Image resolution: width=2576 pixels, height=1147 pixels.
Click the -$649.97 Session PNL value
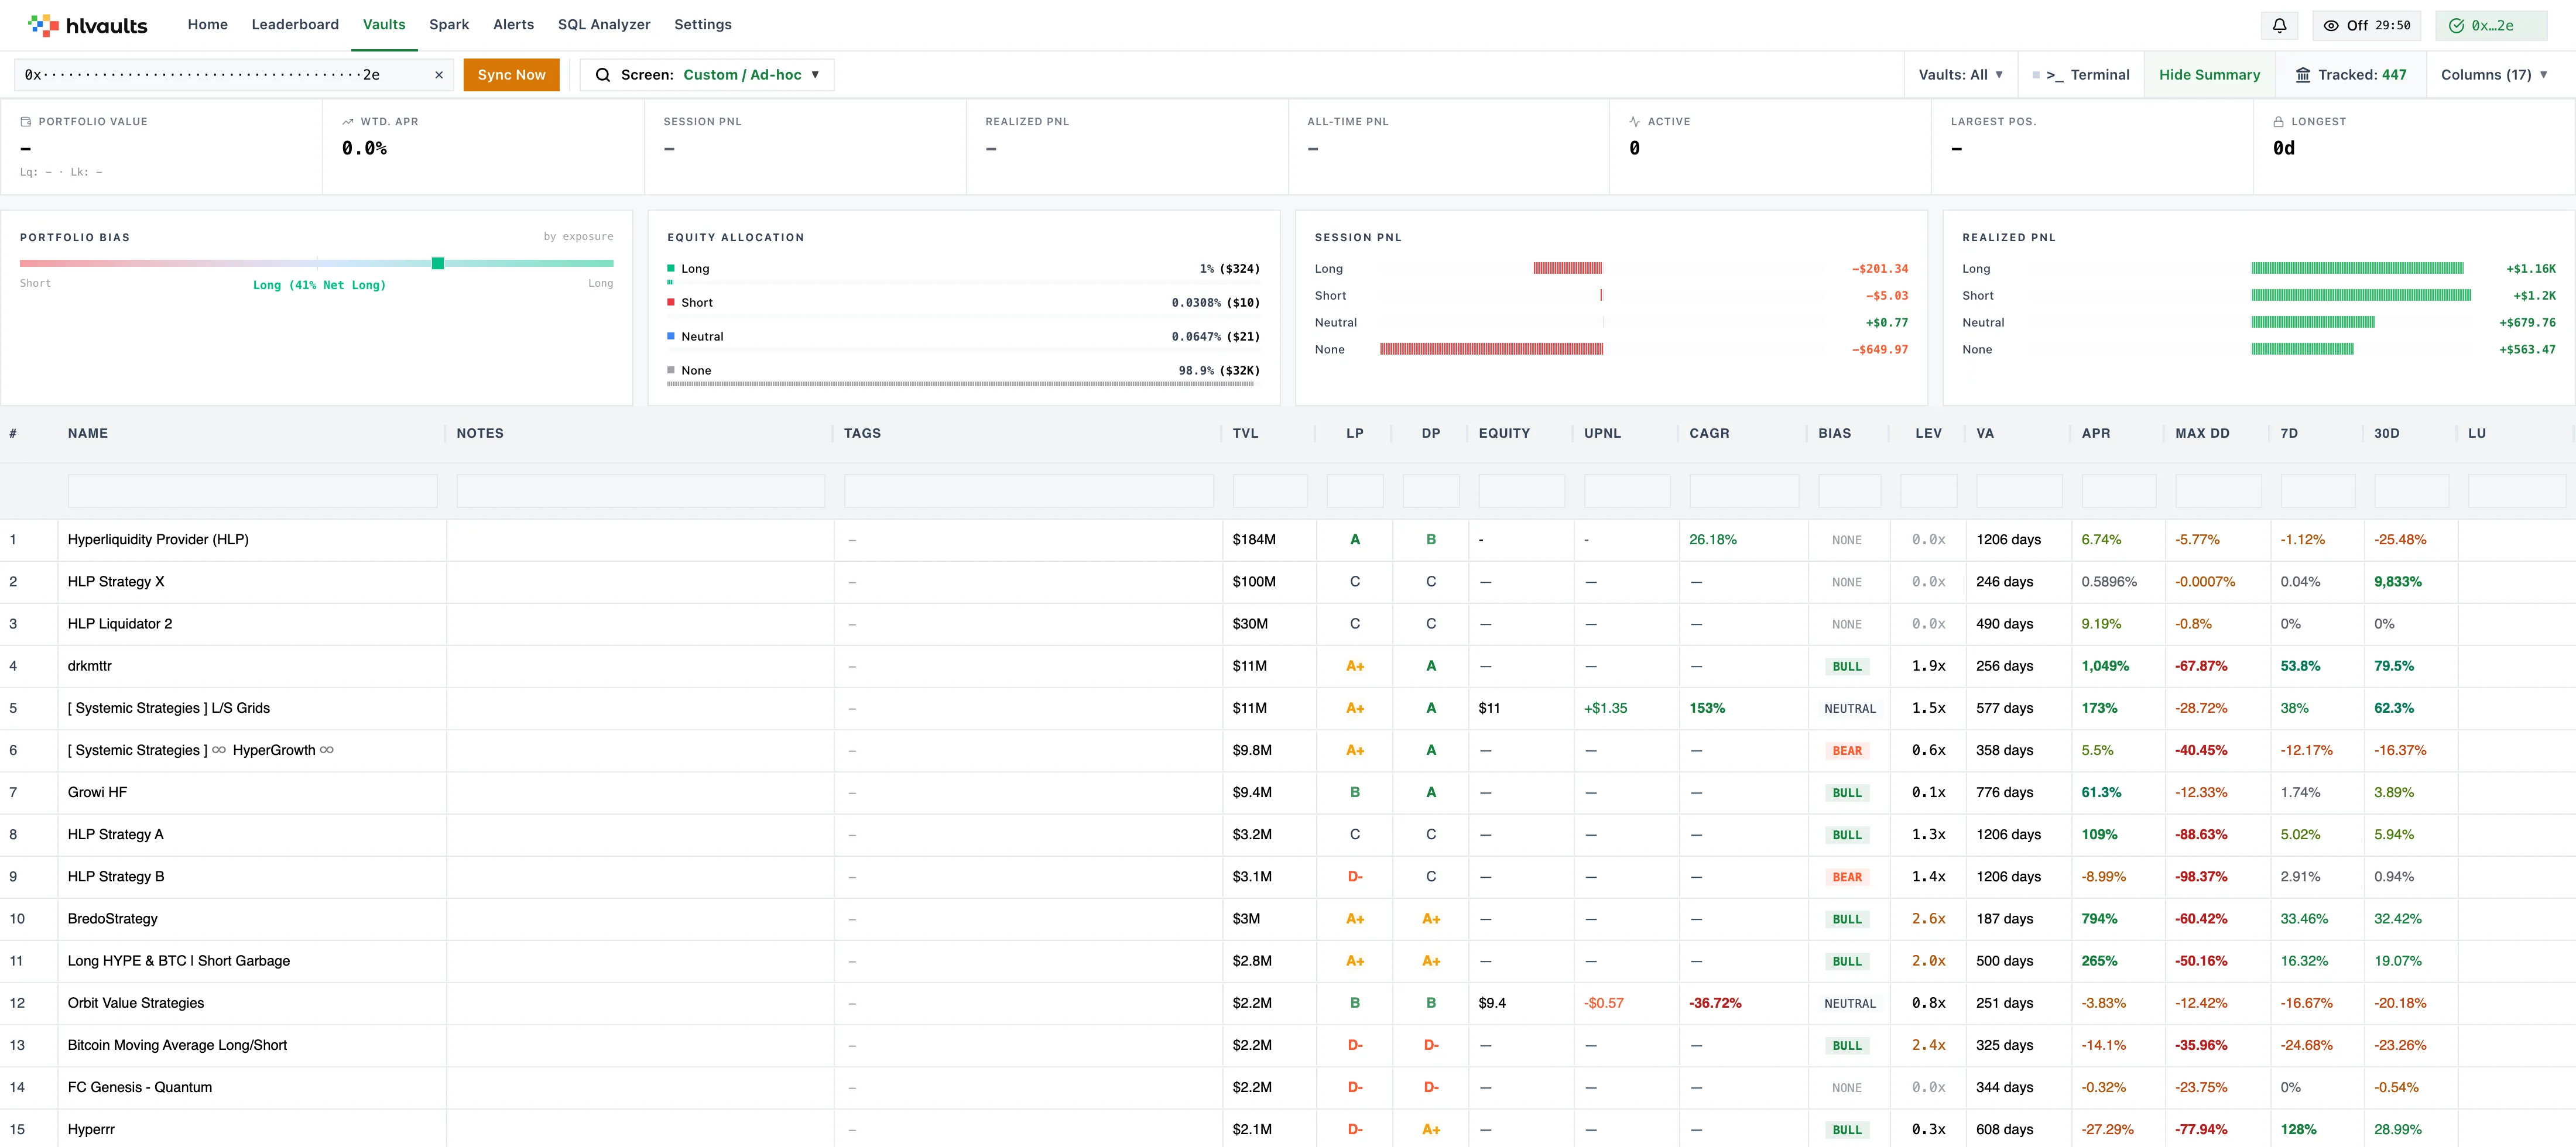click(1880, 350)
